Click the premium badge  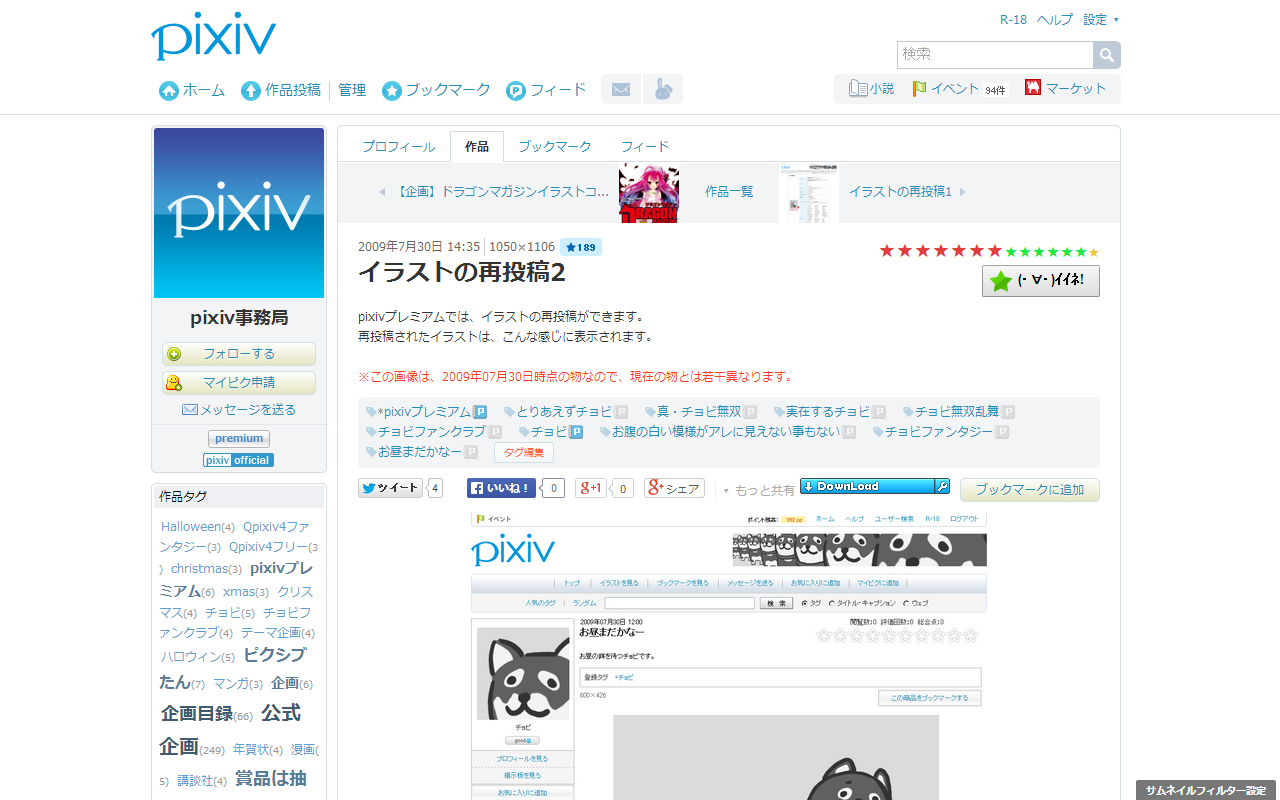239,438
